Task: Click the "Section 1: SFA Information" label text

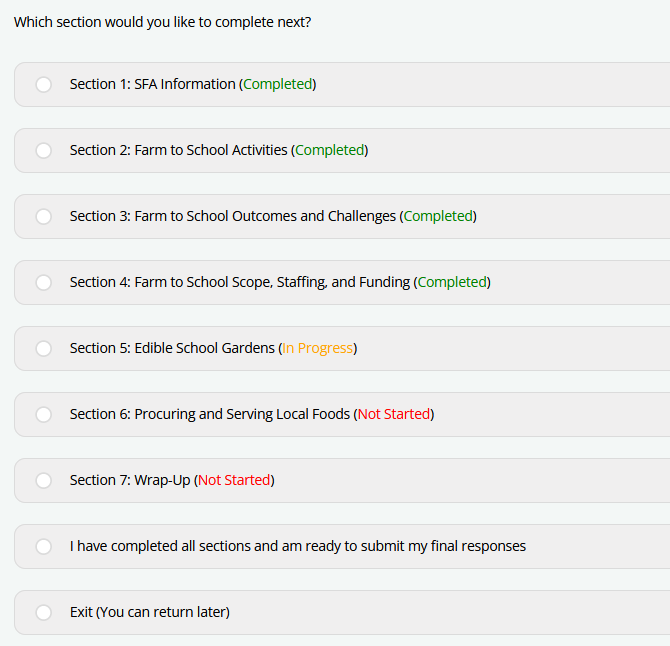Action: [x=152, y=85]
